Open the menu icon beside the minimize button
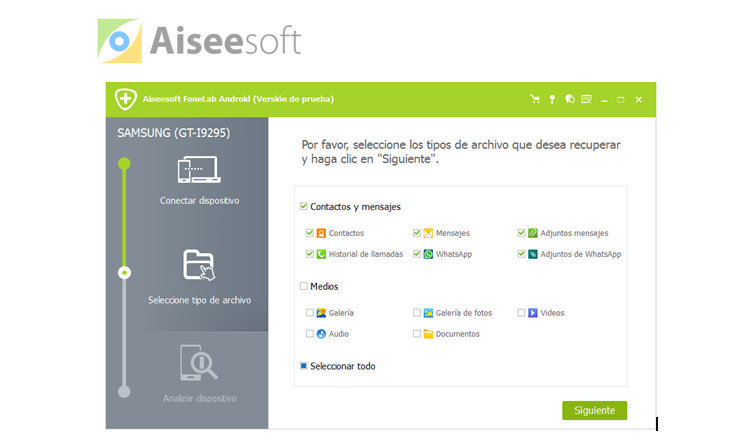 click(586, 99)
